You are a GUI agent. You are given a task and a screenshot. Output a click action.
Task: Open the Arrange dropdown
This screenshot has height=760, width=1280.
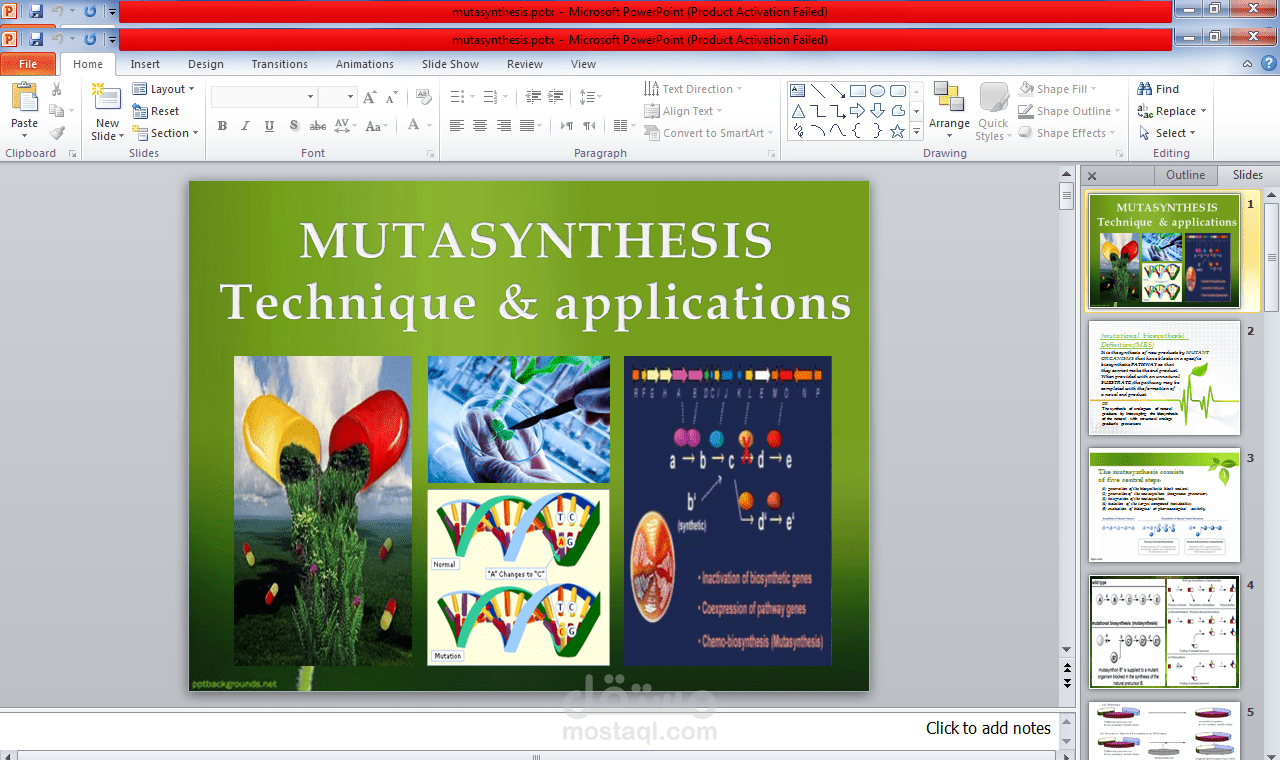949,110
